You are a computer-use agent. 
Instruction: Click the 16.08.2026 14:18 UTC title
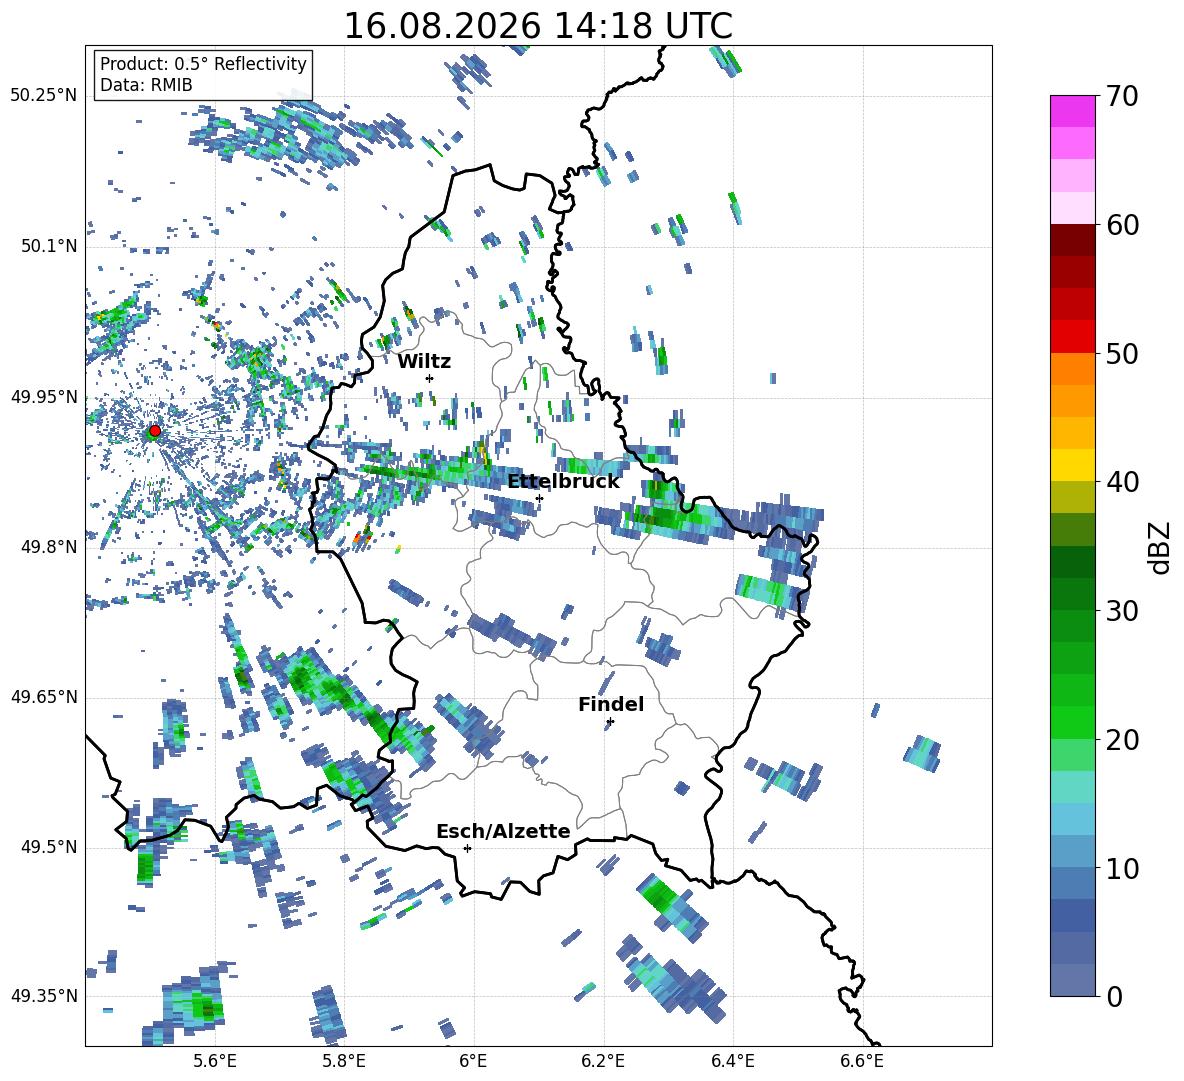click(538, 26)
